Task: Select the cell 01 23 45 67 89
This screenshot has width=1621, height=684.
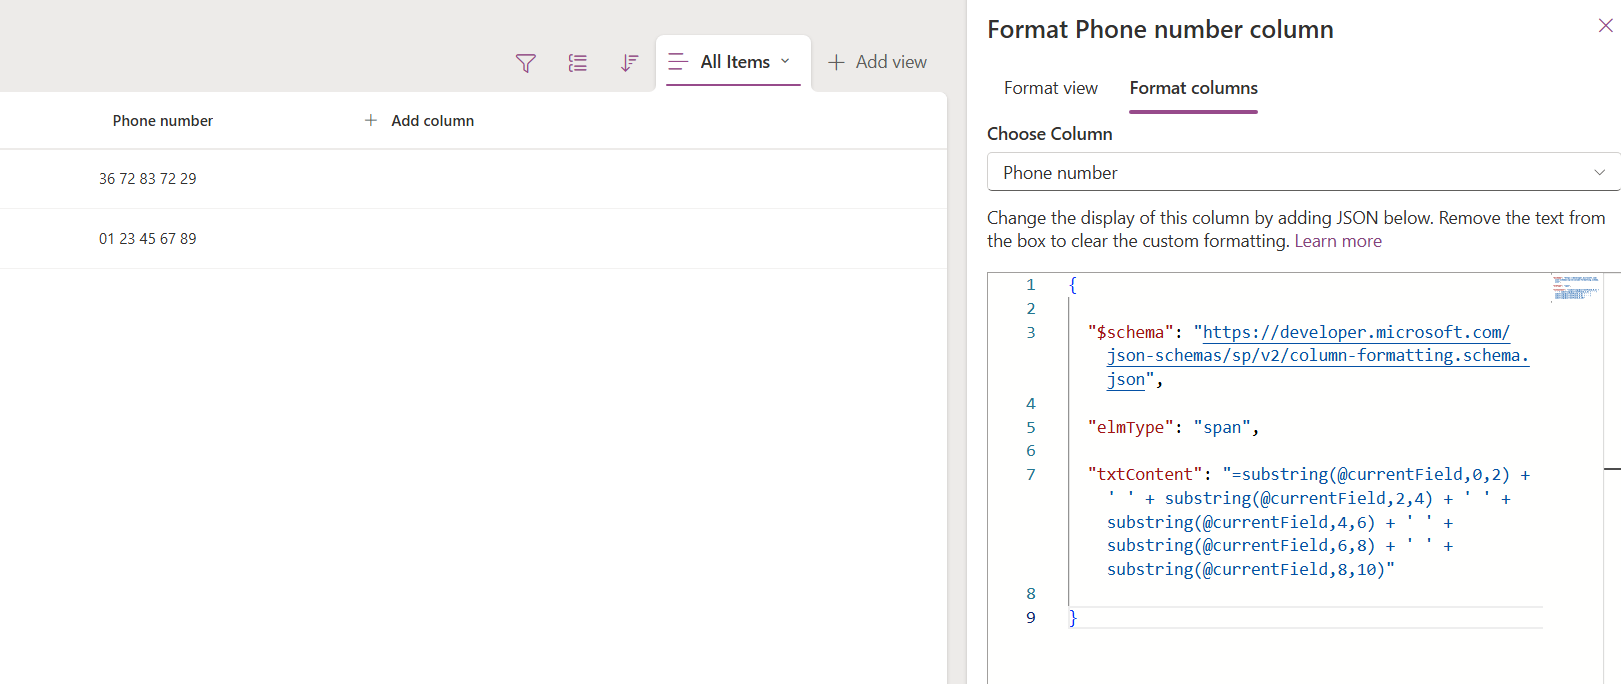Action: 148,239
